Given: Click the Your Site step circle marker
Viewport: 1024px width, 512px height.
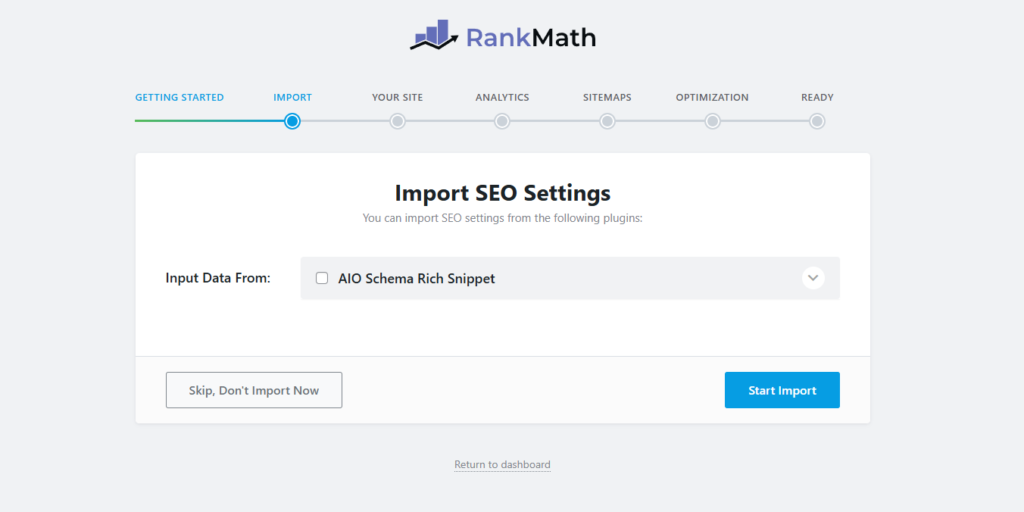Looking at the screenshot, I should click(x=397, y=121).
